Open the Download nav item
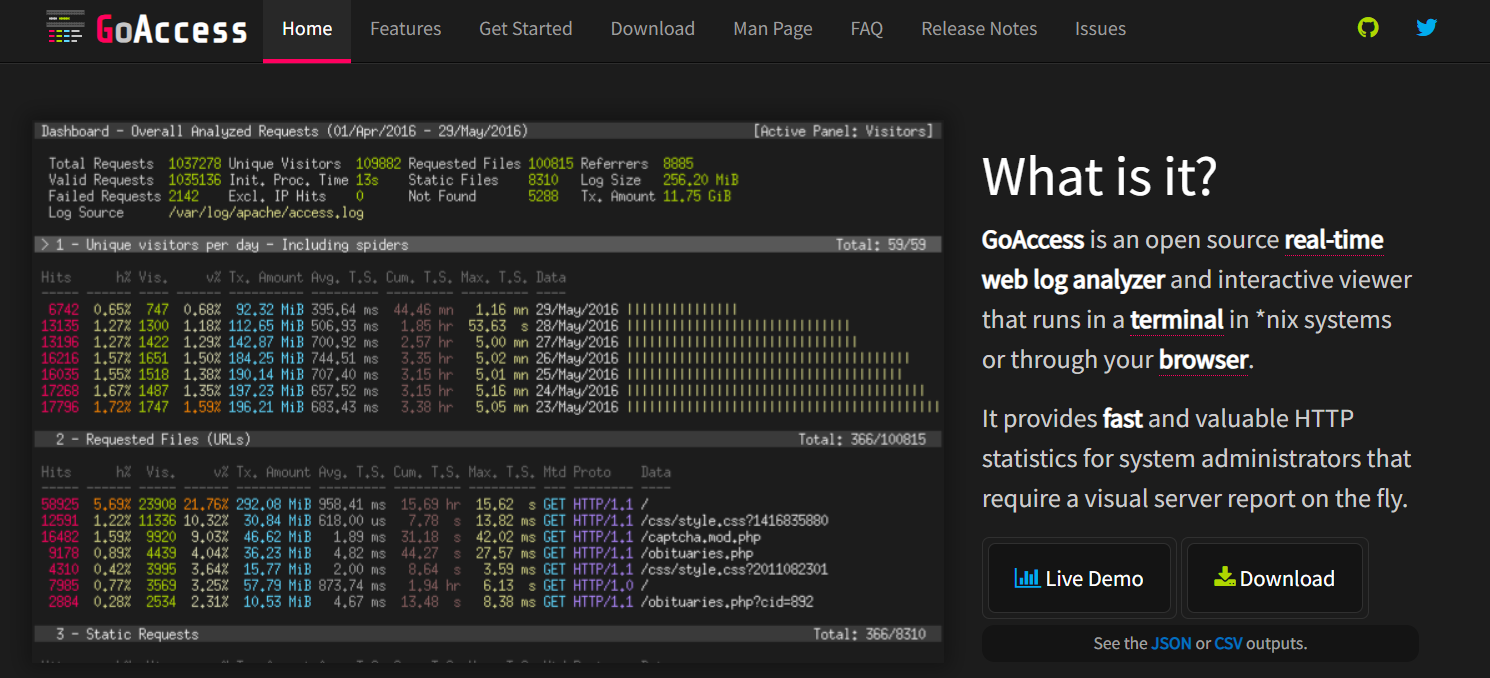Screen dimensions: 1490x678 tap(653, 29)
